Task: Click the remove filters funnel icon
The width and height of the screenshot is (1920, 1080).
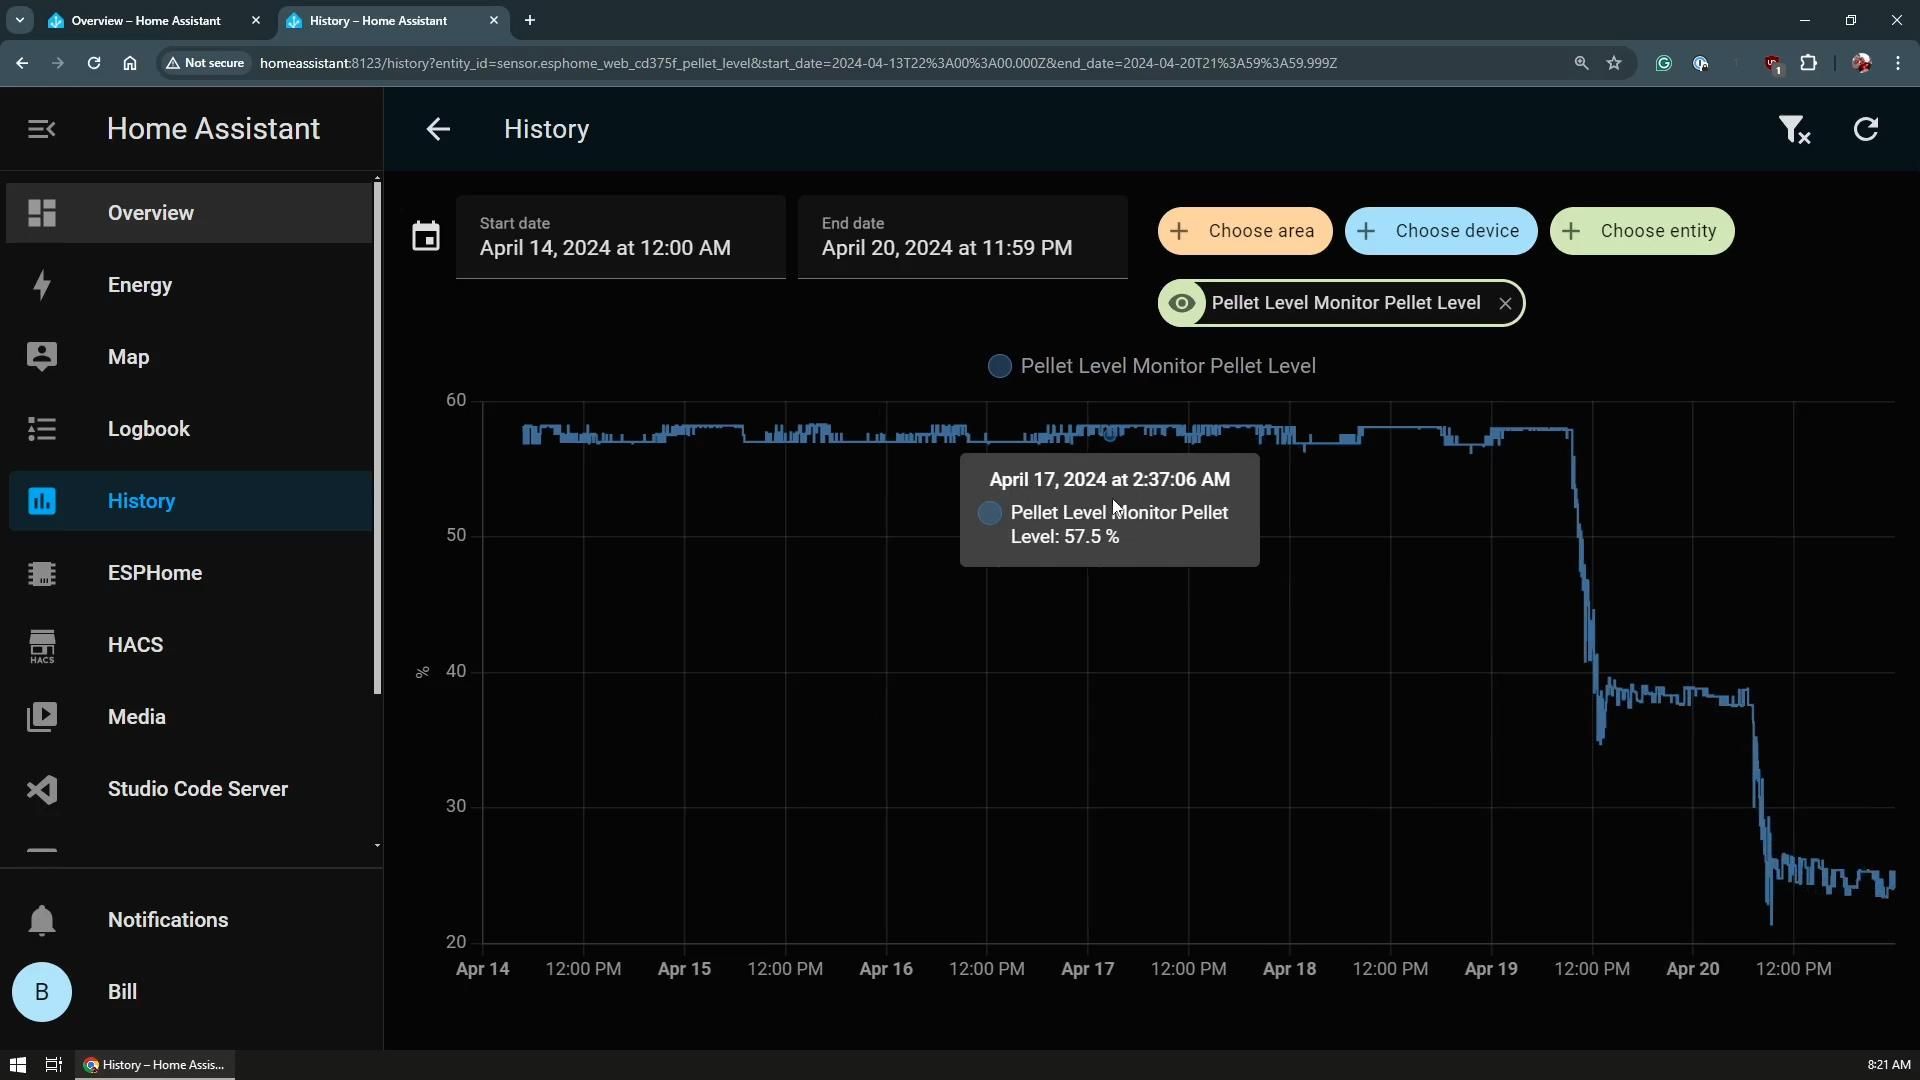Action: (1793, 129)
